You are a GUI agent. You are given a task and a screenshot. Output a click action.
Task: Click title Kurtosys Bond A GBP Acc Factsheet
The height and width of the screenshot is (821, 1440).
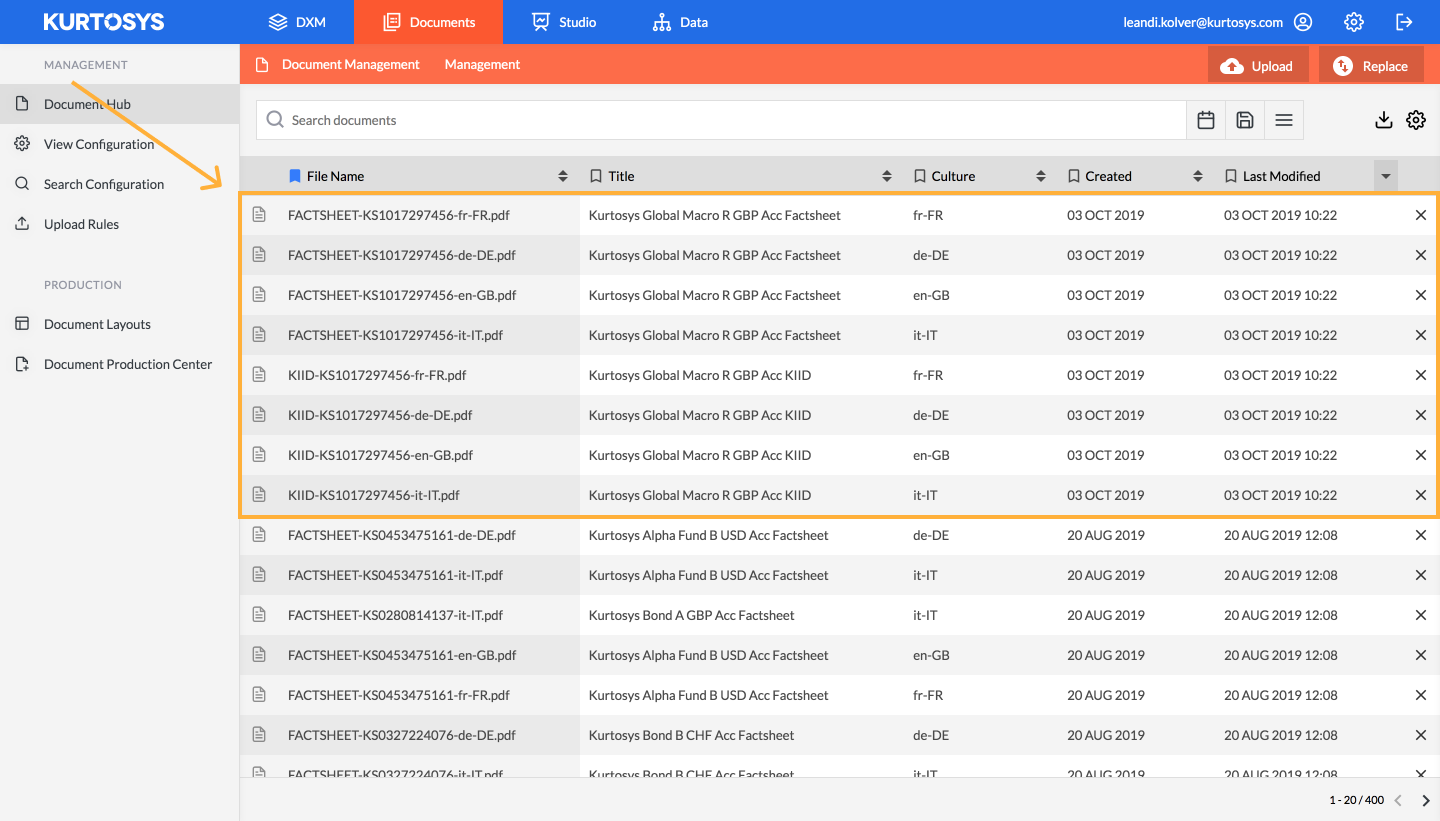692,615
